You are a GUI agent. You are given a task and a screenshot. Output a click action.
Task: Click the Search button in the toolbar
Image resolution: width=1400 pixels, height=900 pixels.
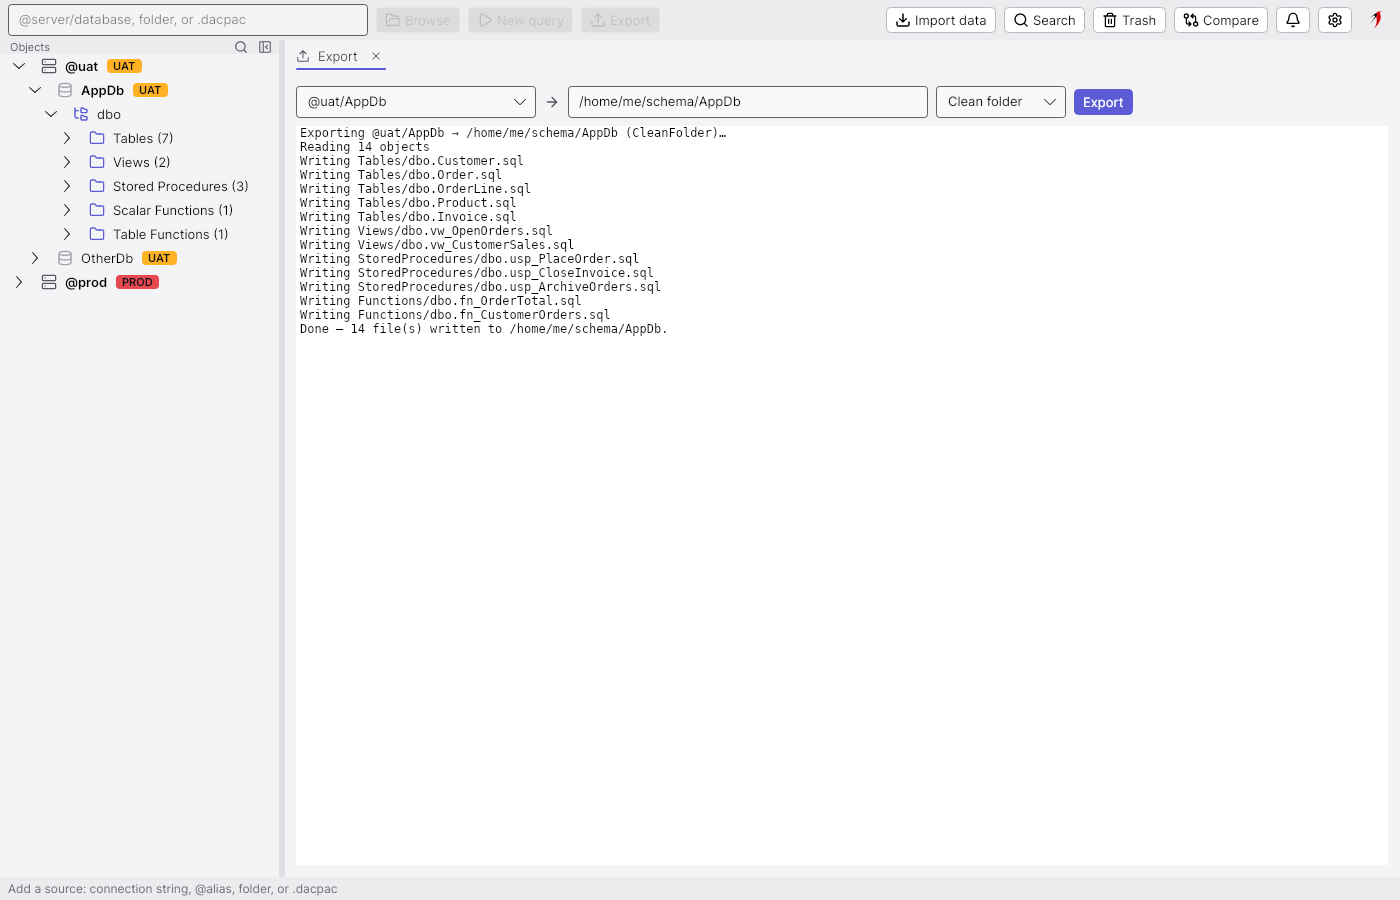point(1044,20)
